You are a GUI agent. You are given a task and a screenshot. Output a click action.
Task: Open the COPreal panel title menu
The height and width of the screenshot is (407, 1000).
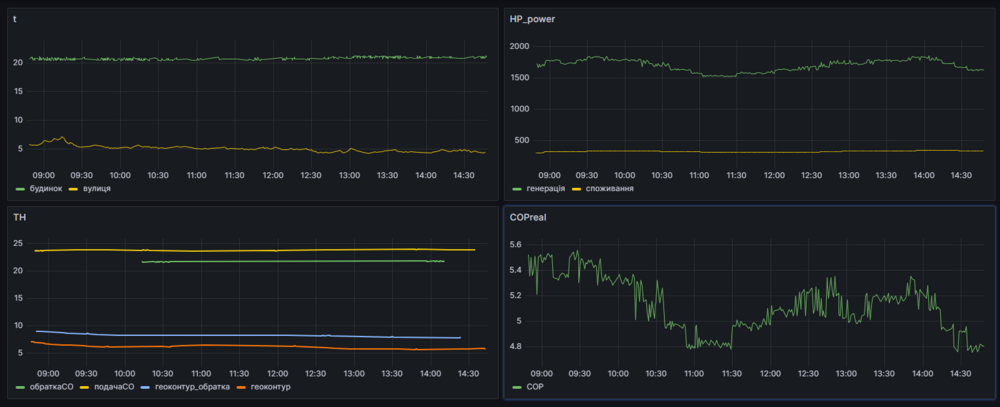(528, 215)
